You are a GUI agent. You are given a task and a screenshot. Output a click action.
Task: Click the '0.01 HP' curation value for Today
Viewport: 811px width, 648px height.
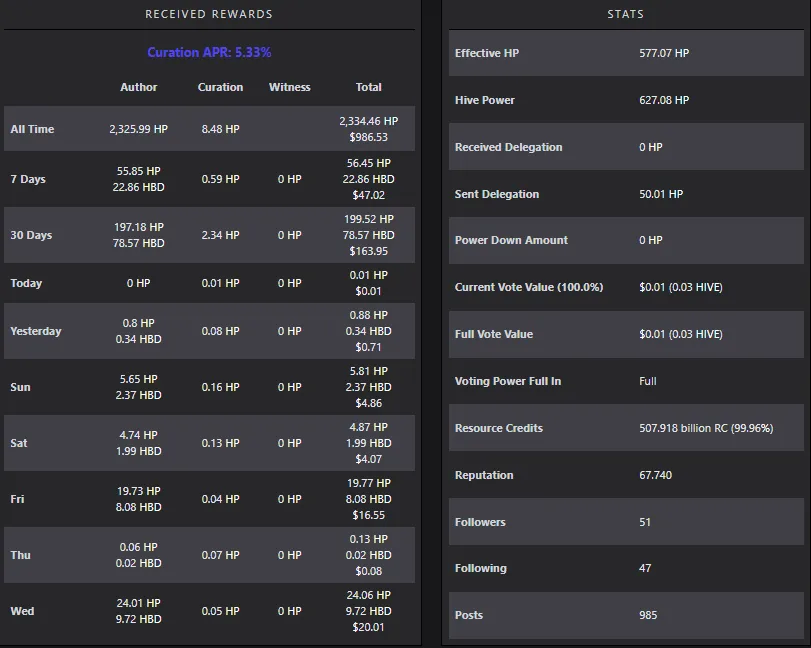[x=220, y=283]
